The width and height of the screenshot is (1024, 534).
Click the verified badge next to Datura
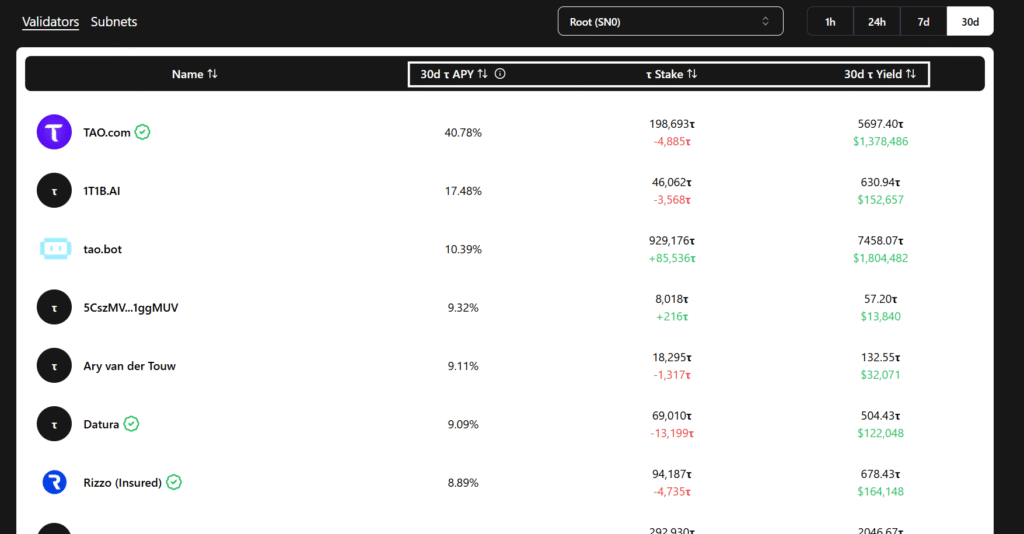click(x=132, y=424)
